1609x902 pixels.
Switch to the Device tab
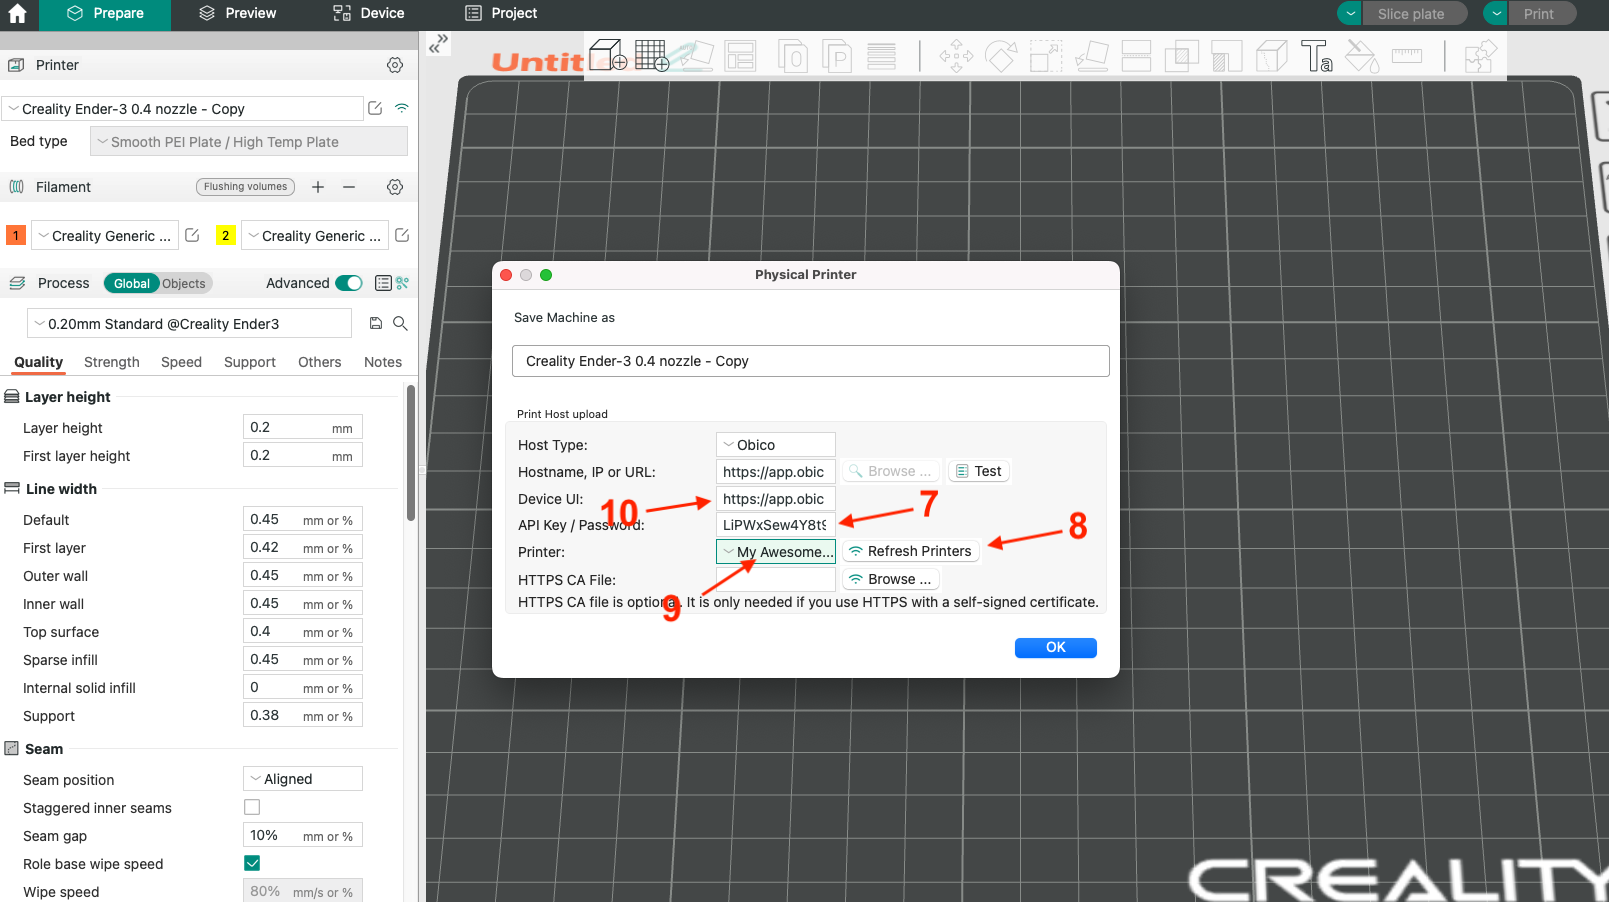[x=369, y=14]
